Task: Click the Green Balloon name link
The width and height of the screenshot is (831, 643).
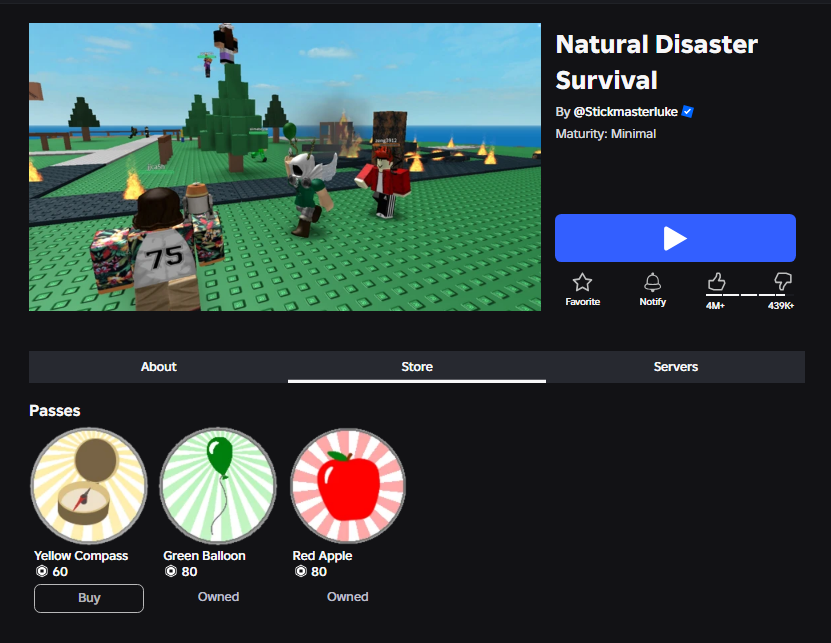Action: point(205,556)
